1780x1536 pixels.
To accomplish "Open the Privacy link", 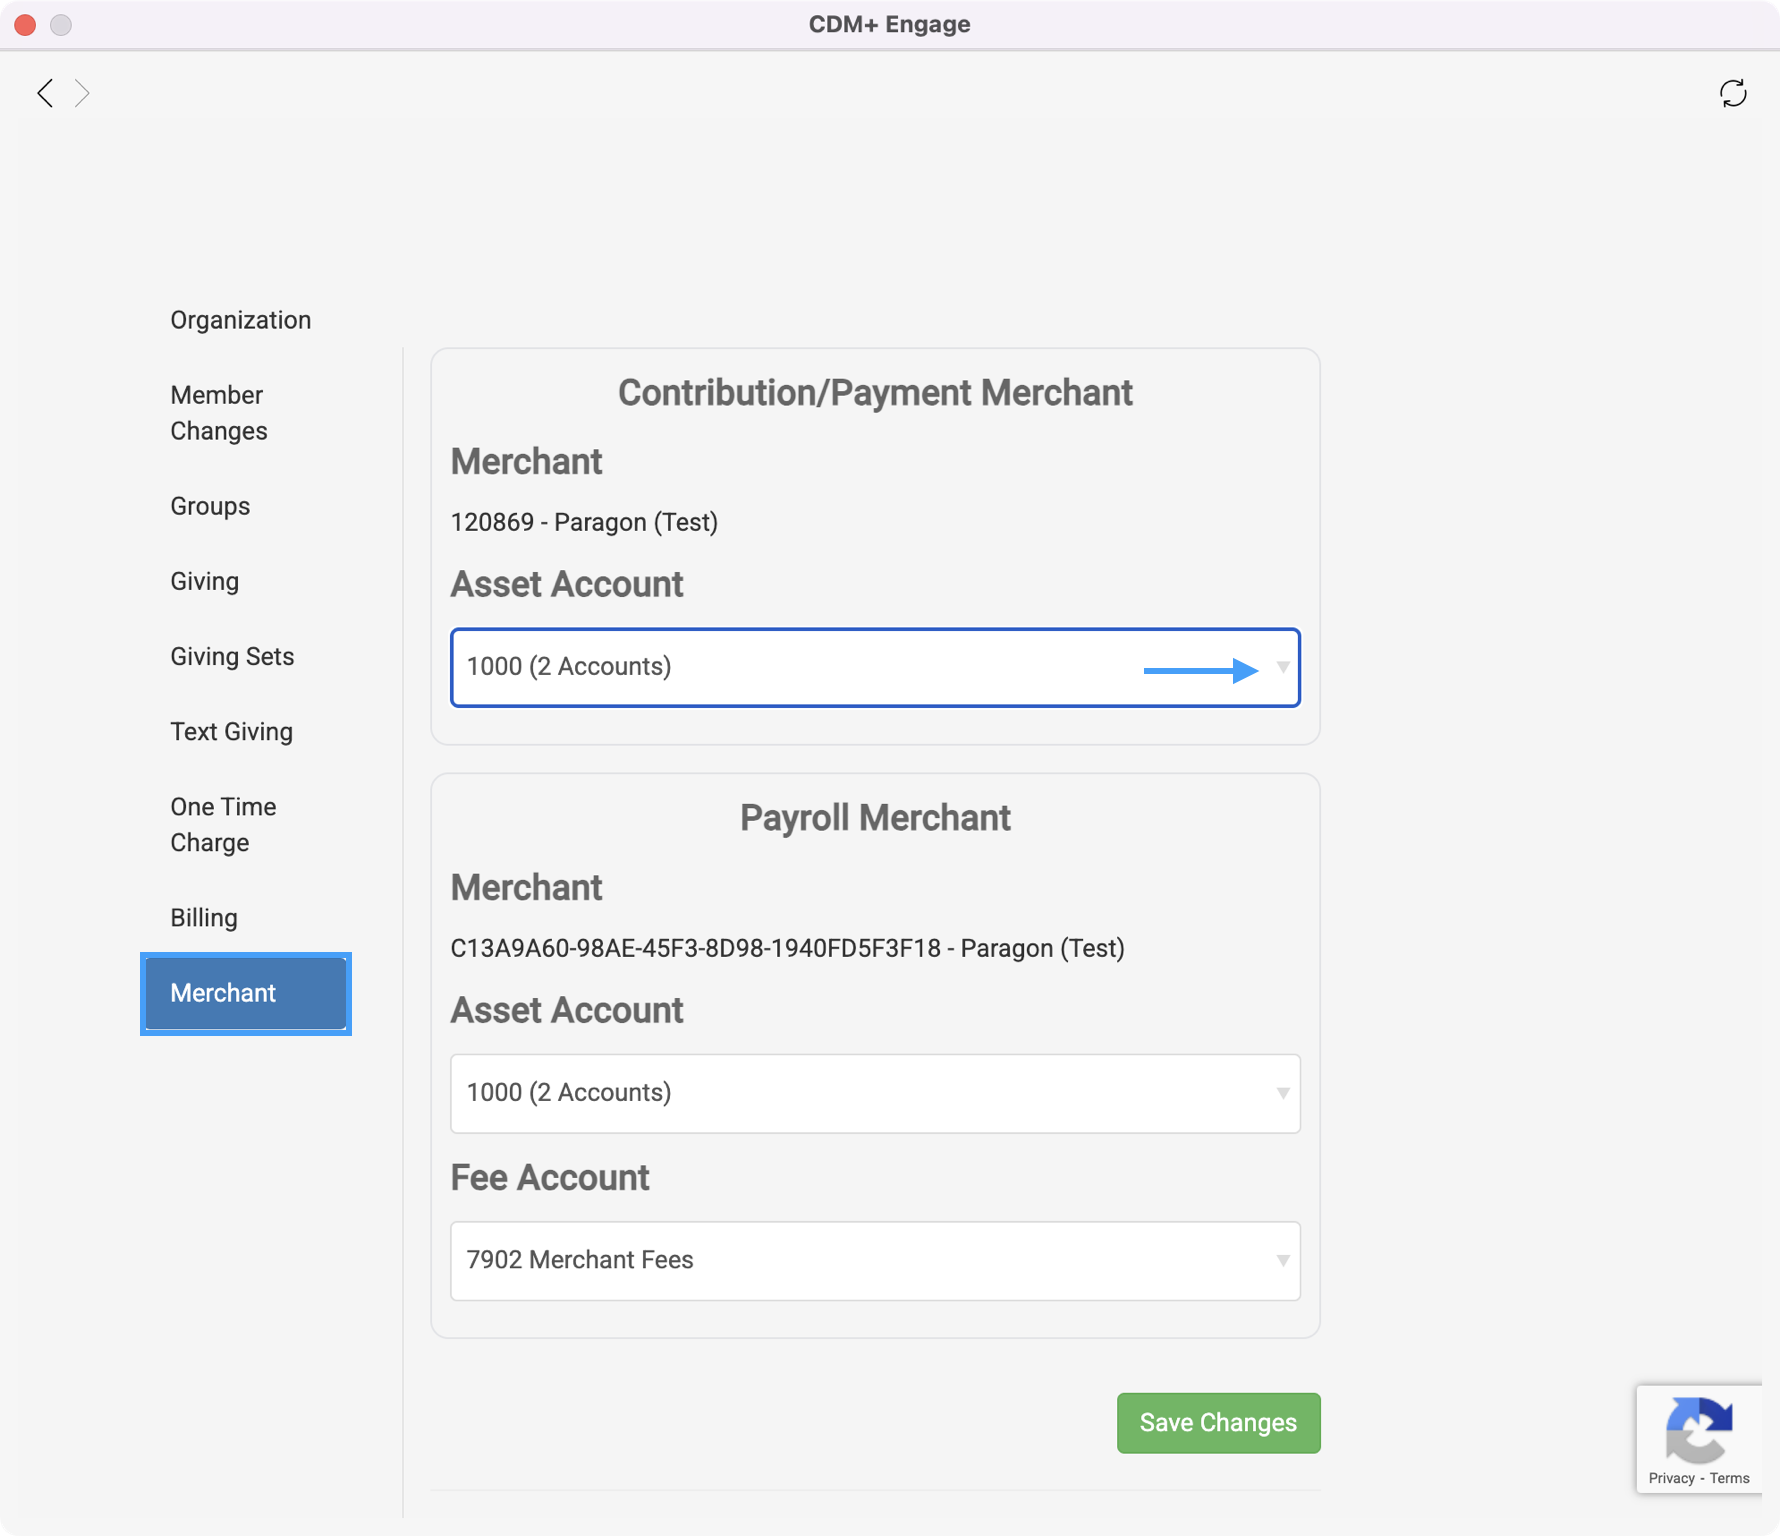I will [x=1671, y=1478].
